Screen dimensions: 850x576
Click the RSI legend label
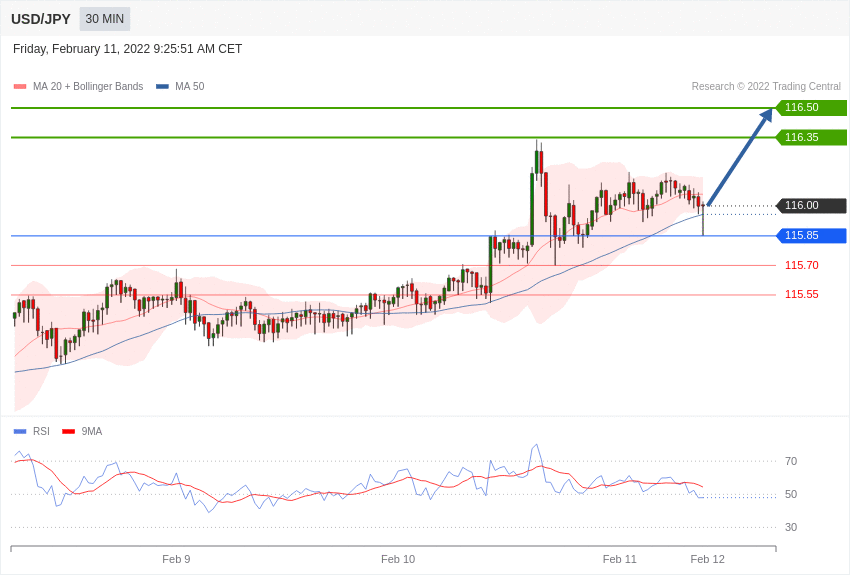click(x=41, y=431)
